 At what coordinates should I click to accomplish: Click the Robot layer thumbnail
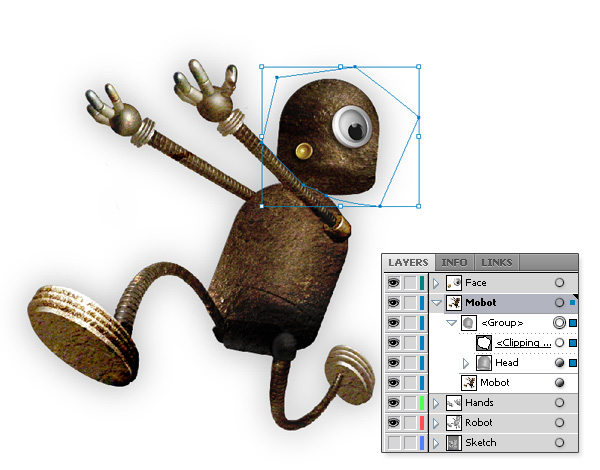454,423
